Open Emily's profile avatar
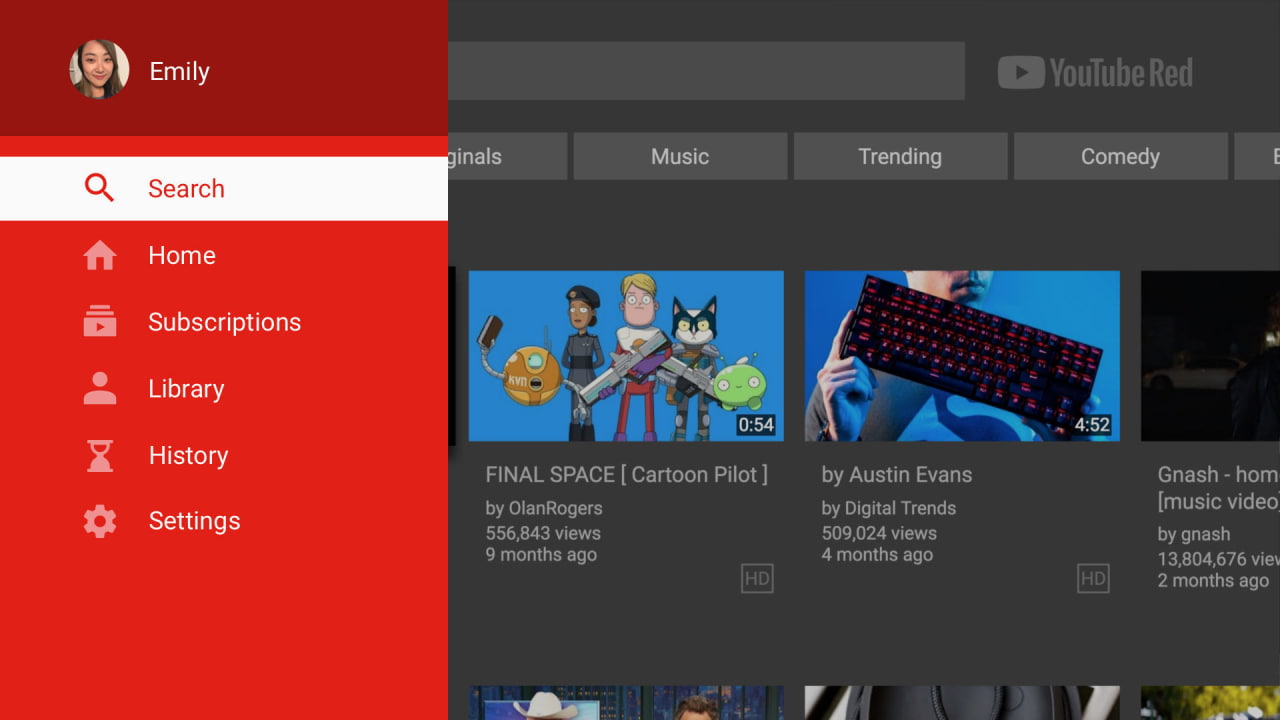 99,70
